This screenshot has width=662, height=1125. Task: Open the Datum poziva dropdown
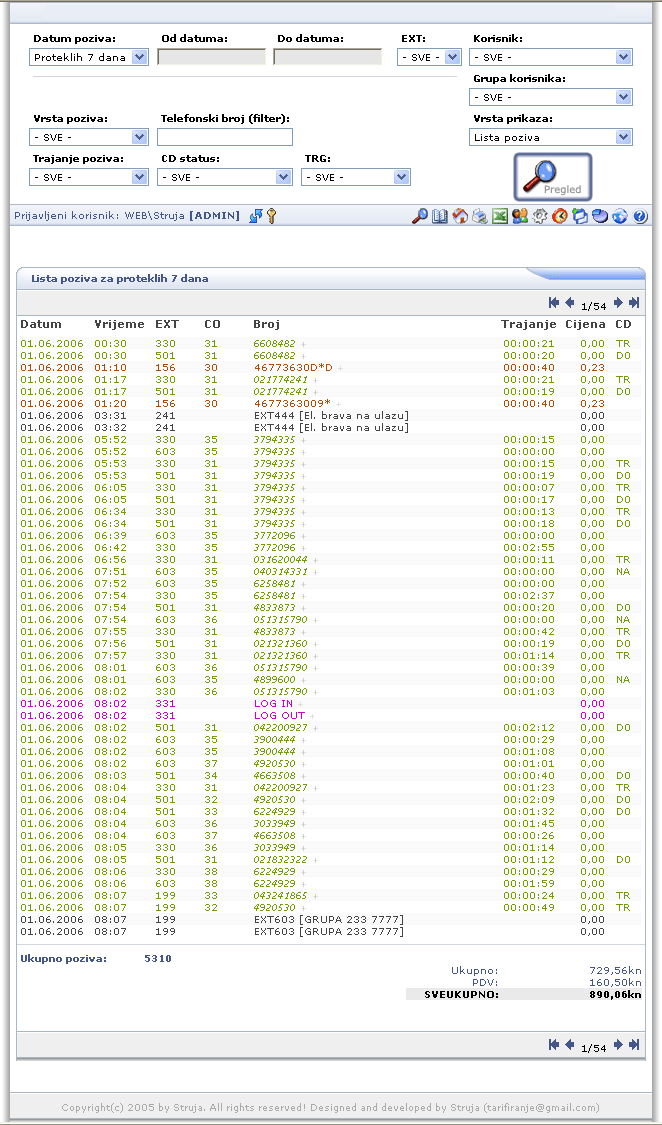(x=89, y=57)
